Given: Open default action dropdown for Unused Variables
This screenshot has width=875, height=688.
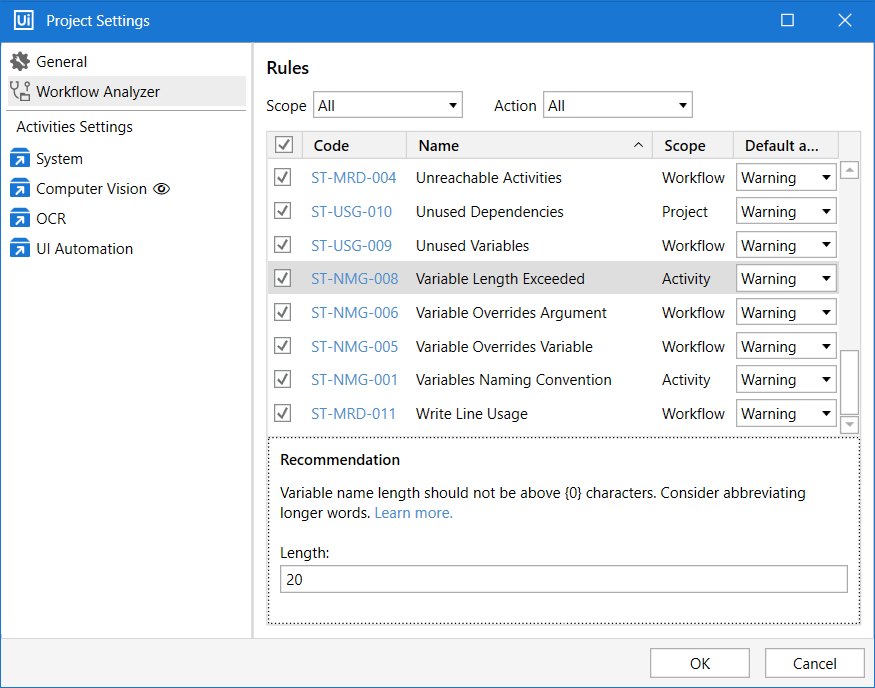Looking at the screenshot, I should pyautogui.click(x=786, y=246).
